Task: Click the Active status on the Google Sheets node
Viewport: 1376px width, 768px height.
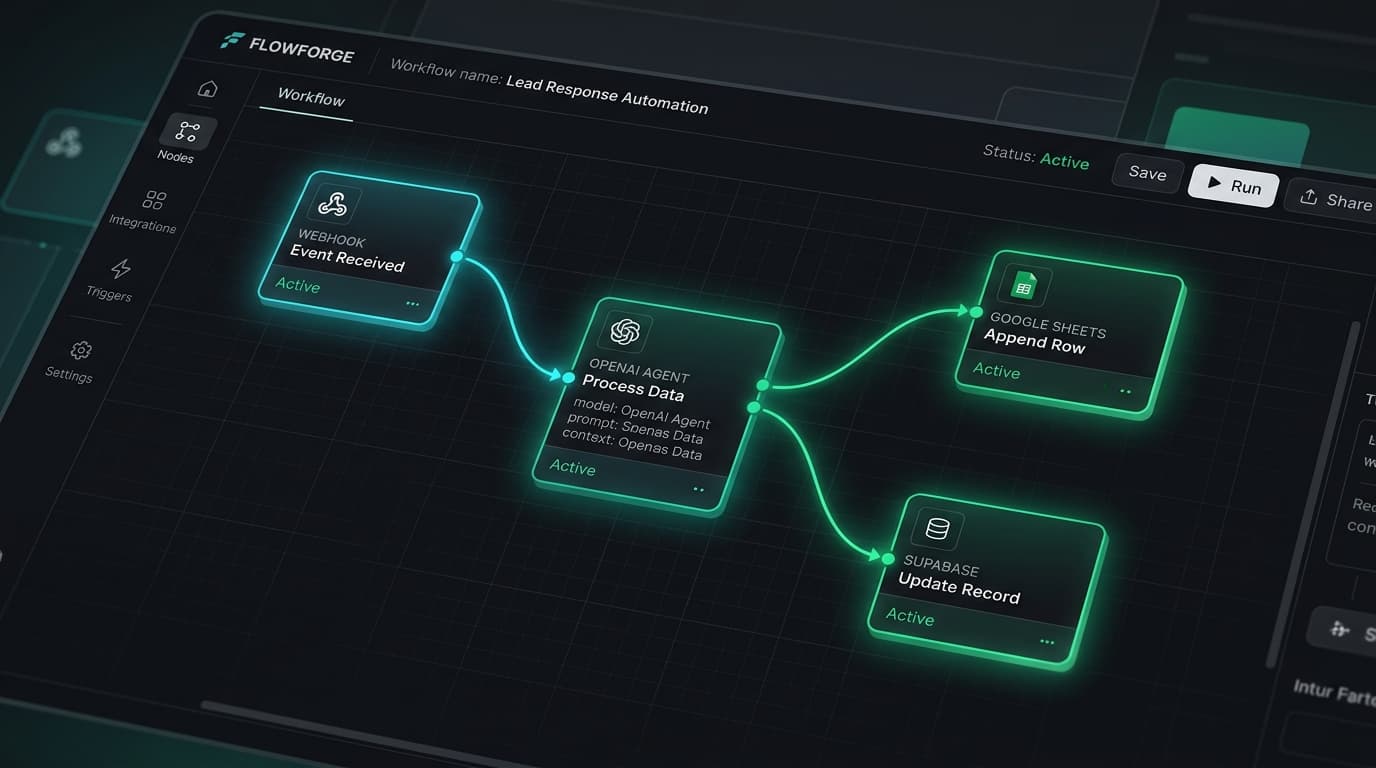Action: click(996, 370)
